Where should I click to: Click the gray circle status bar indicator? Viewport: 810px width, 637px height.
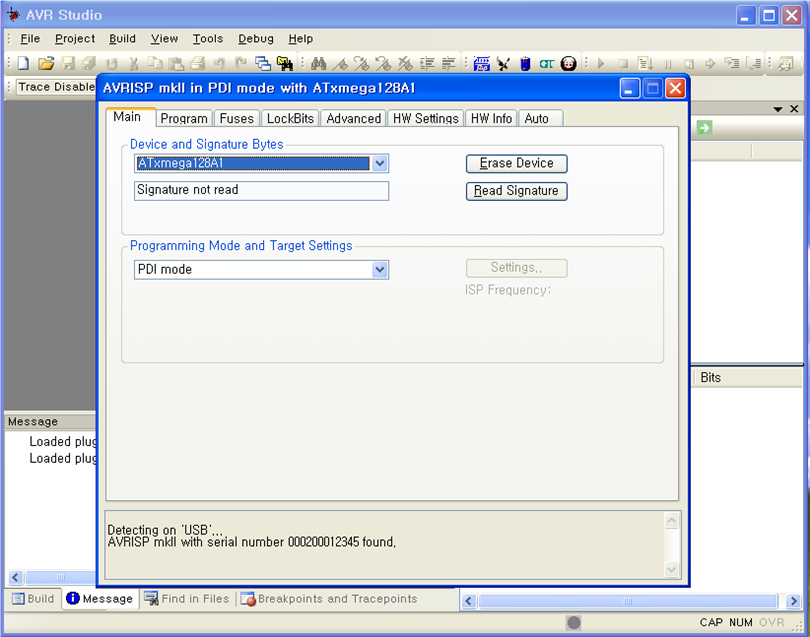click(573, 623)
